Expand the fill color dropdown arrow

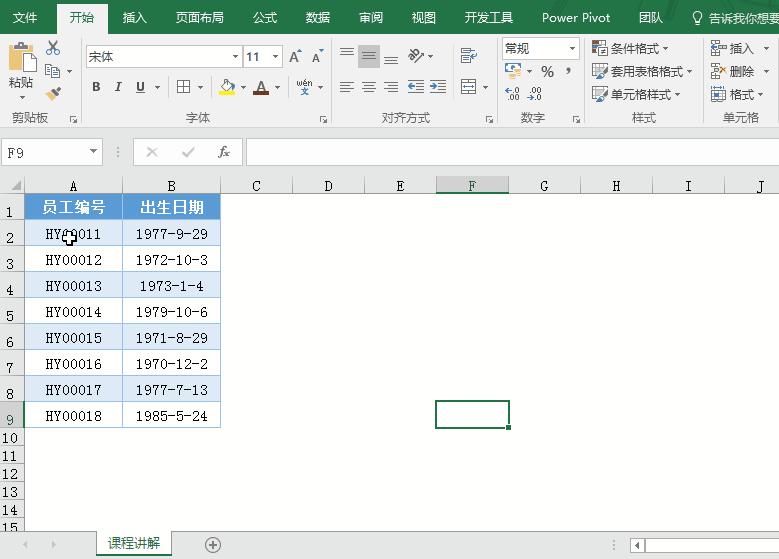pos(243,87)
